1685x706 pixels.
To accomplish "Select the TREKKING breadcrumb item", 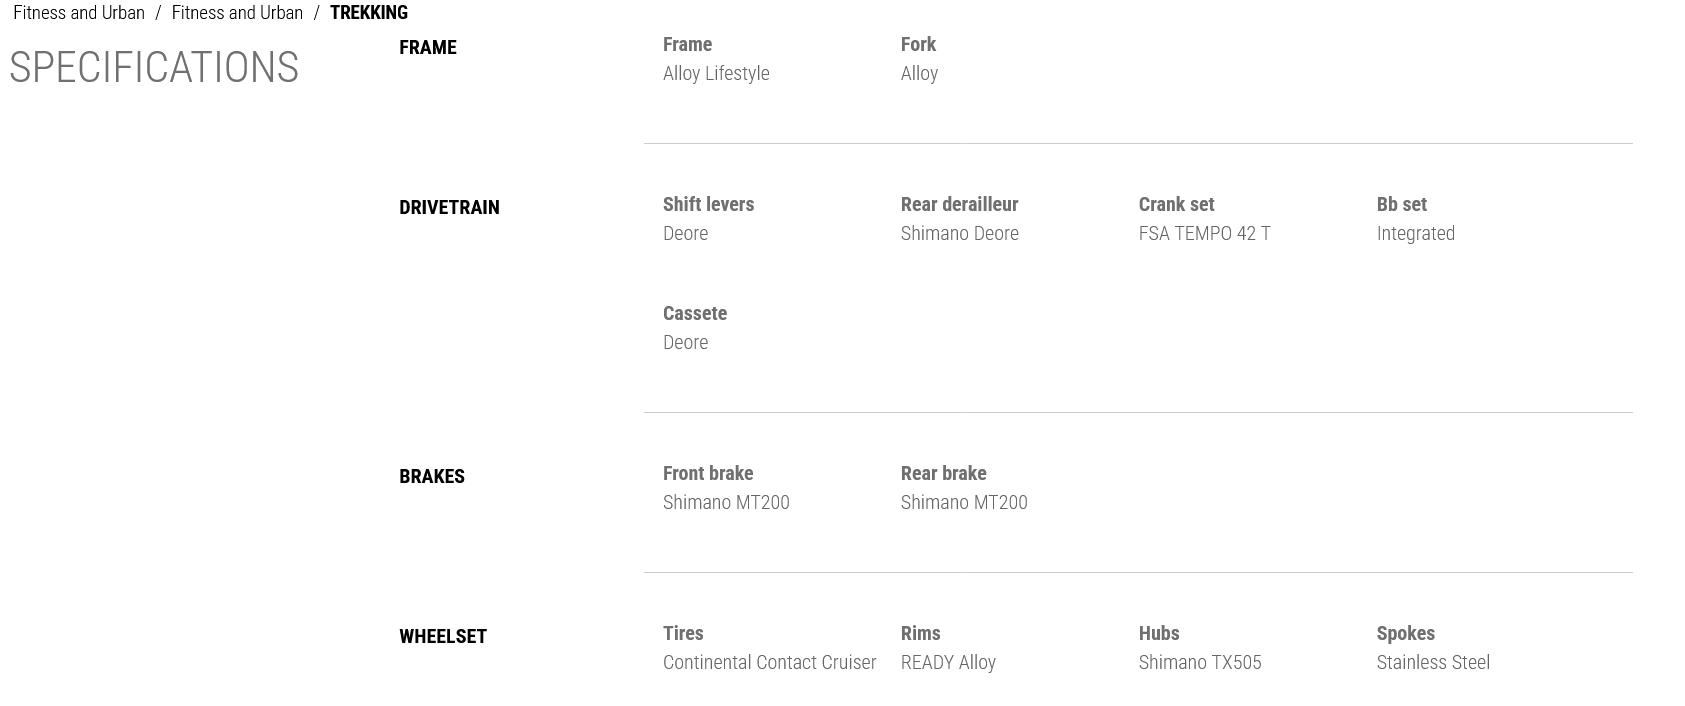I will click(369, 13).
